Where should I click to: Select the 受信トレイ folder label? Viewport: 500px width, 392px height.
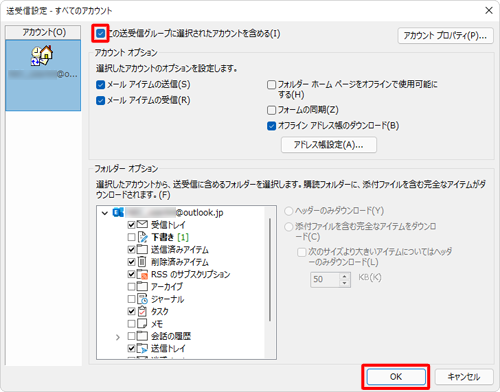(x=168, y=225)
